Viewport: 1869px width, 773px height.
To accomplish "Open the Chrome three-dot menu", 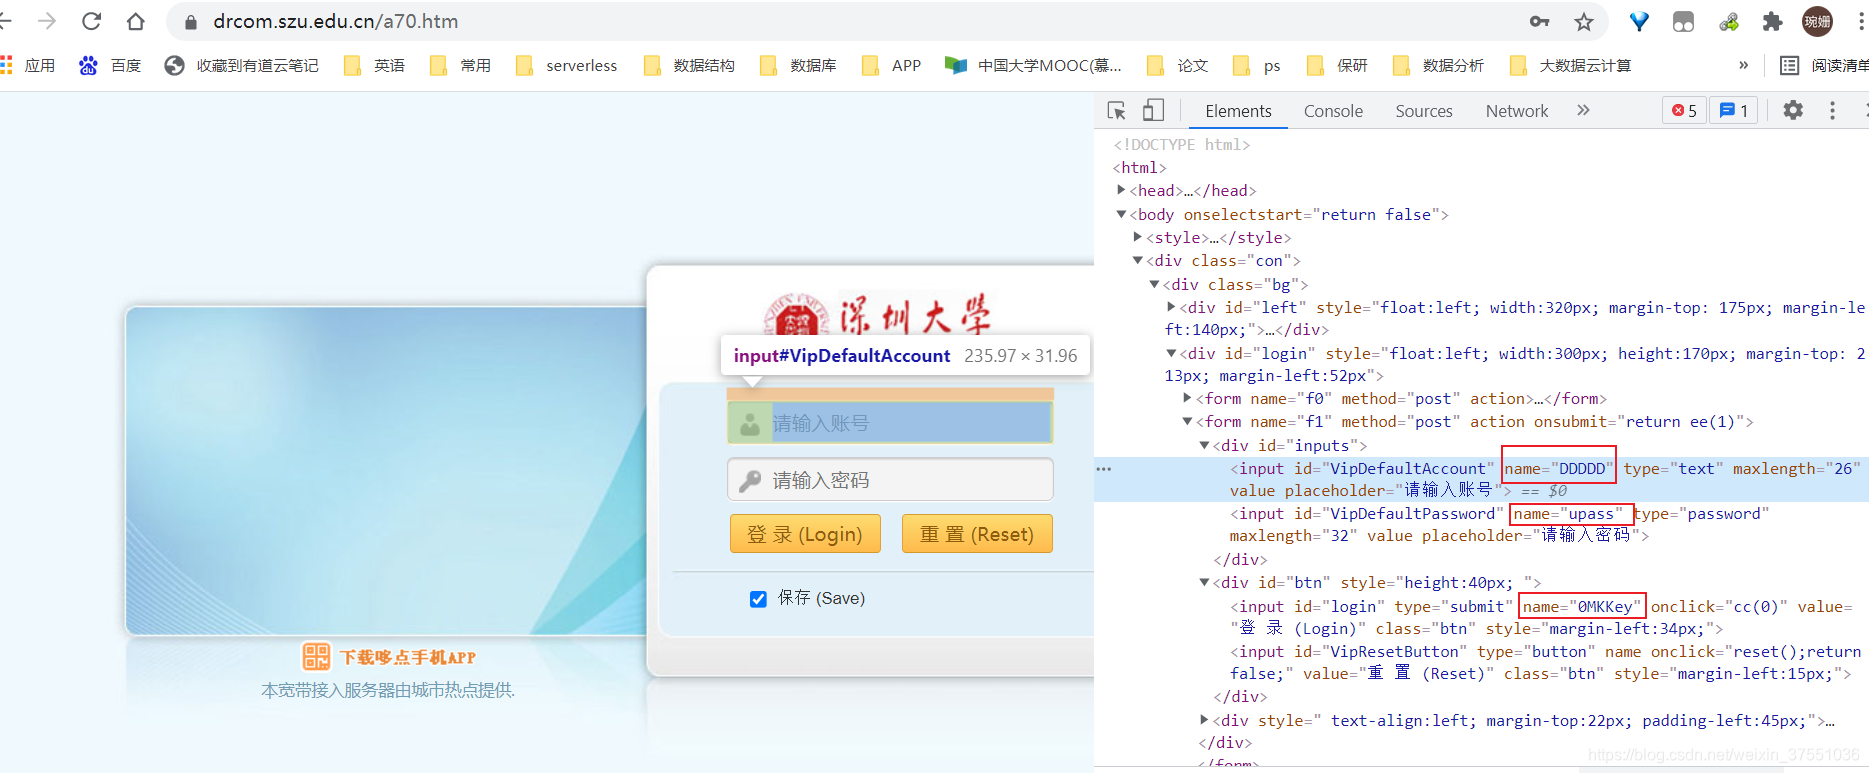I will coord(1860,21).
